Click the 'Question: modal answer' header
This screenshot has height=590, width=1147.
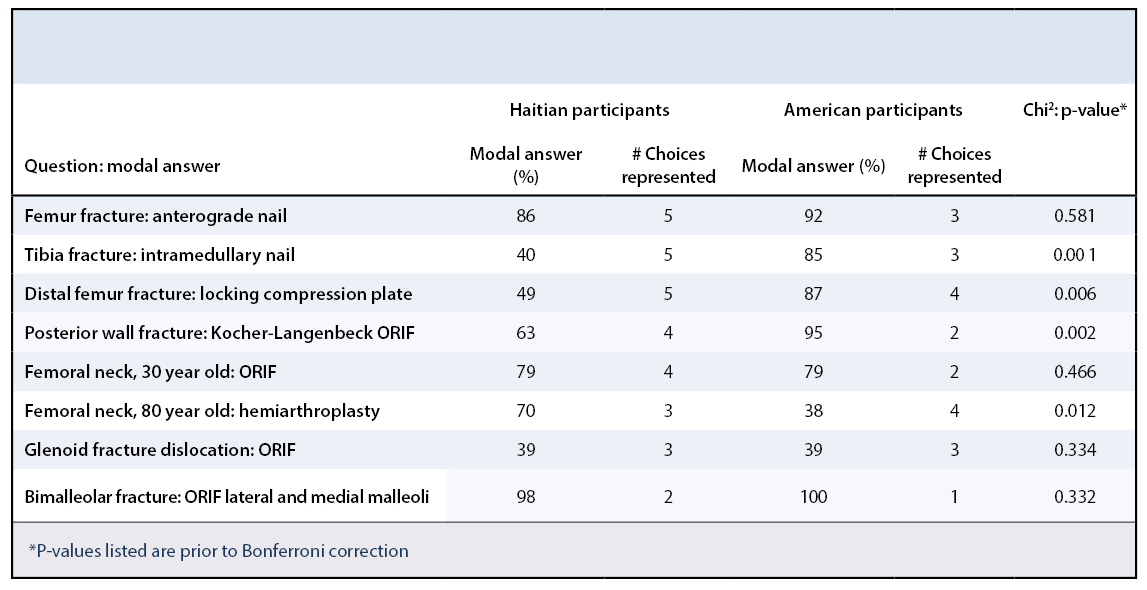(x=122, y=166)
